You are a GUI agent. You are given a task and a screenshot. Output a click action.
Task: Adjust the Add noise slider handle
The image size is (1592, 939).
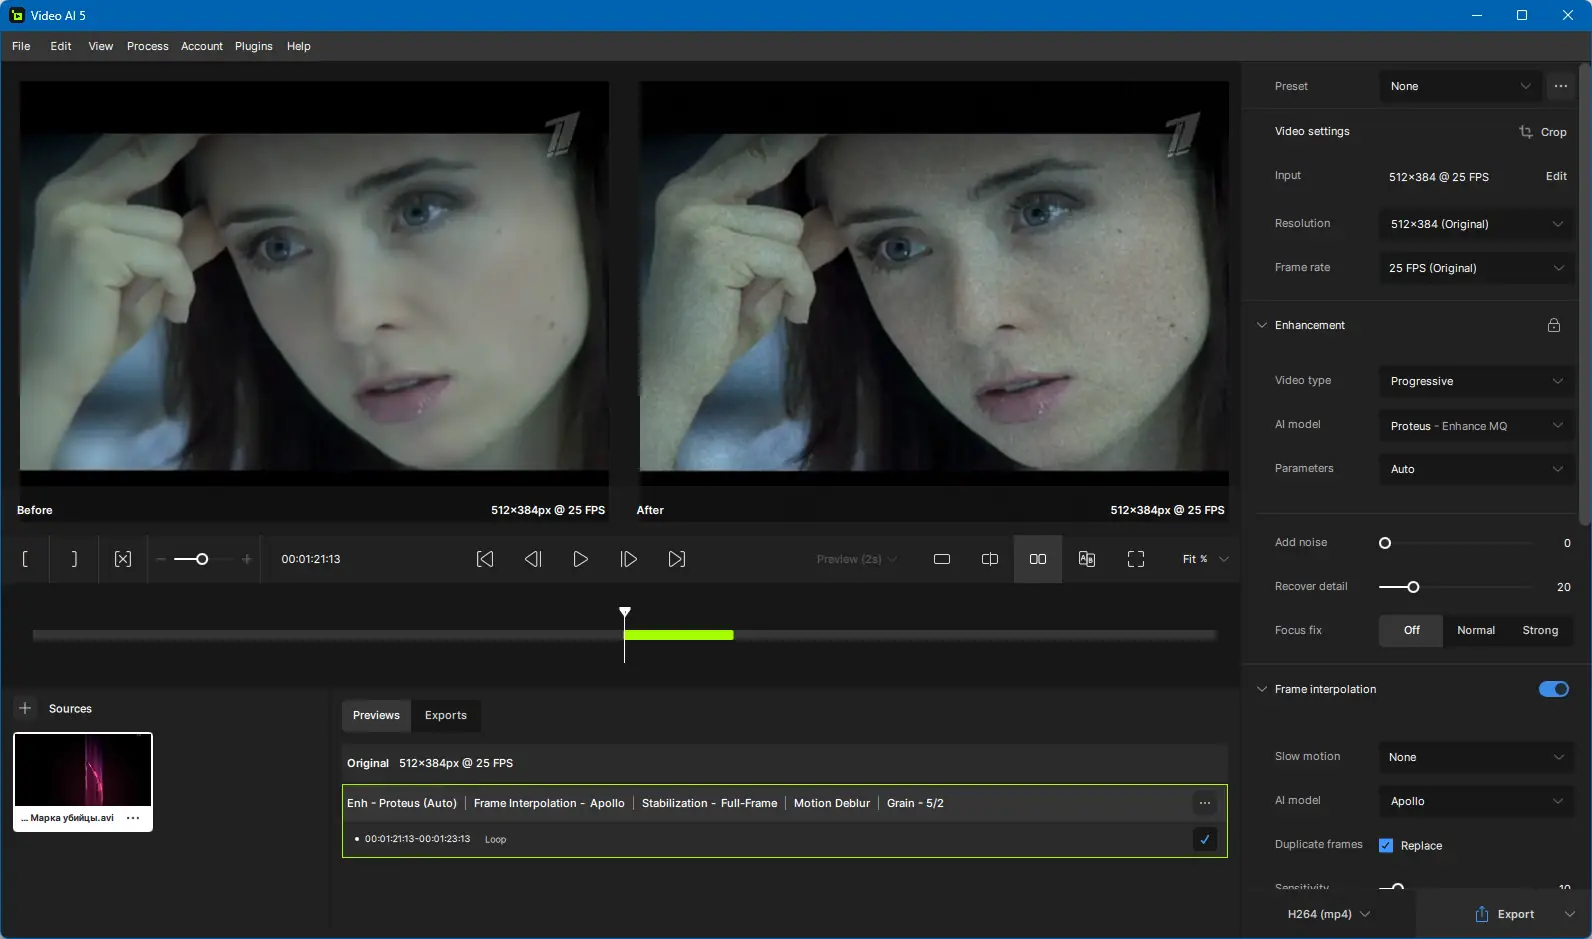pos(1385,543)
